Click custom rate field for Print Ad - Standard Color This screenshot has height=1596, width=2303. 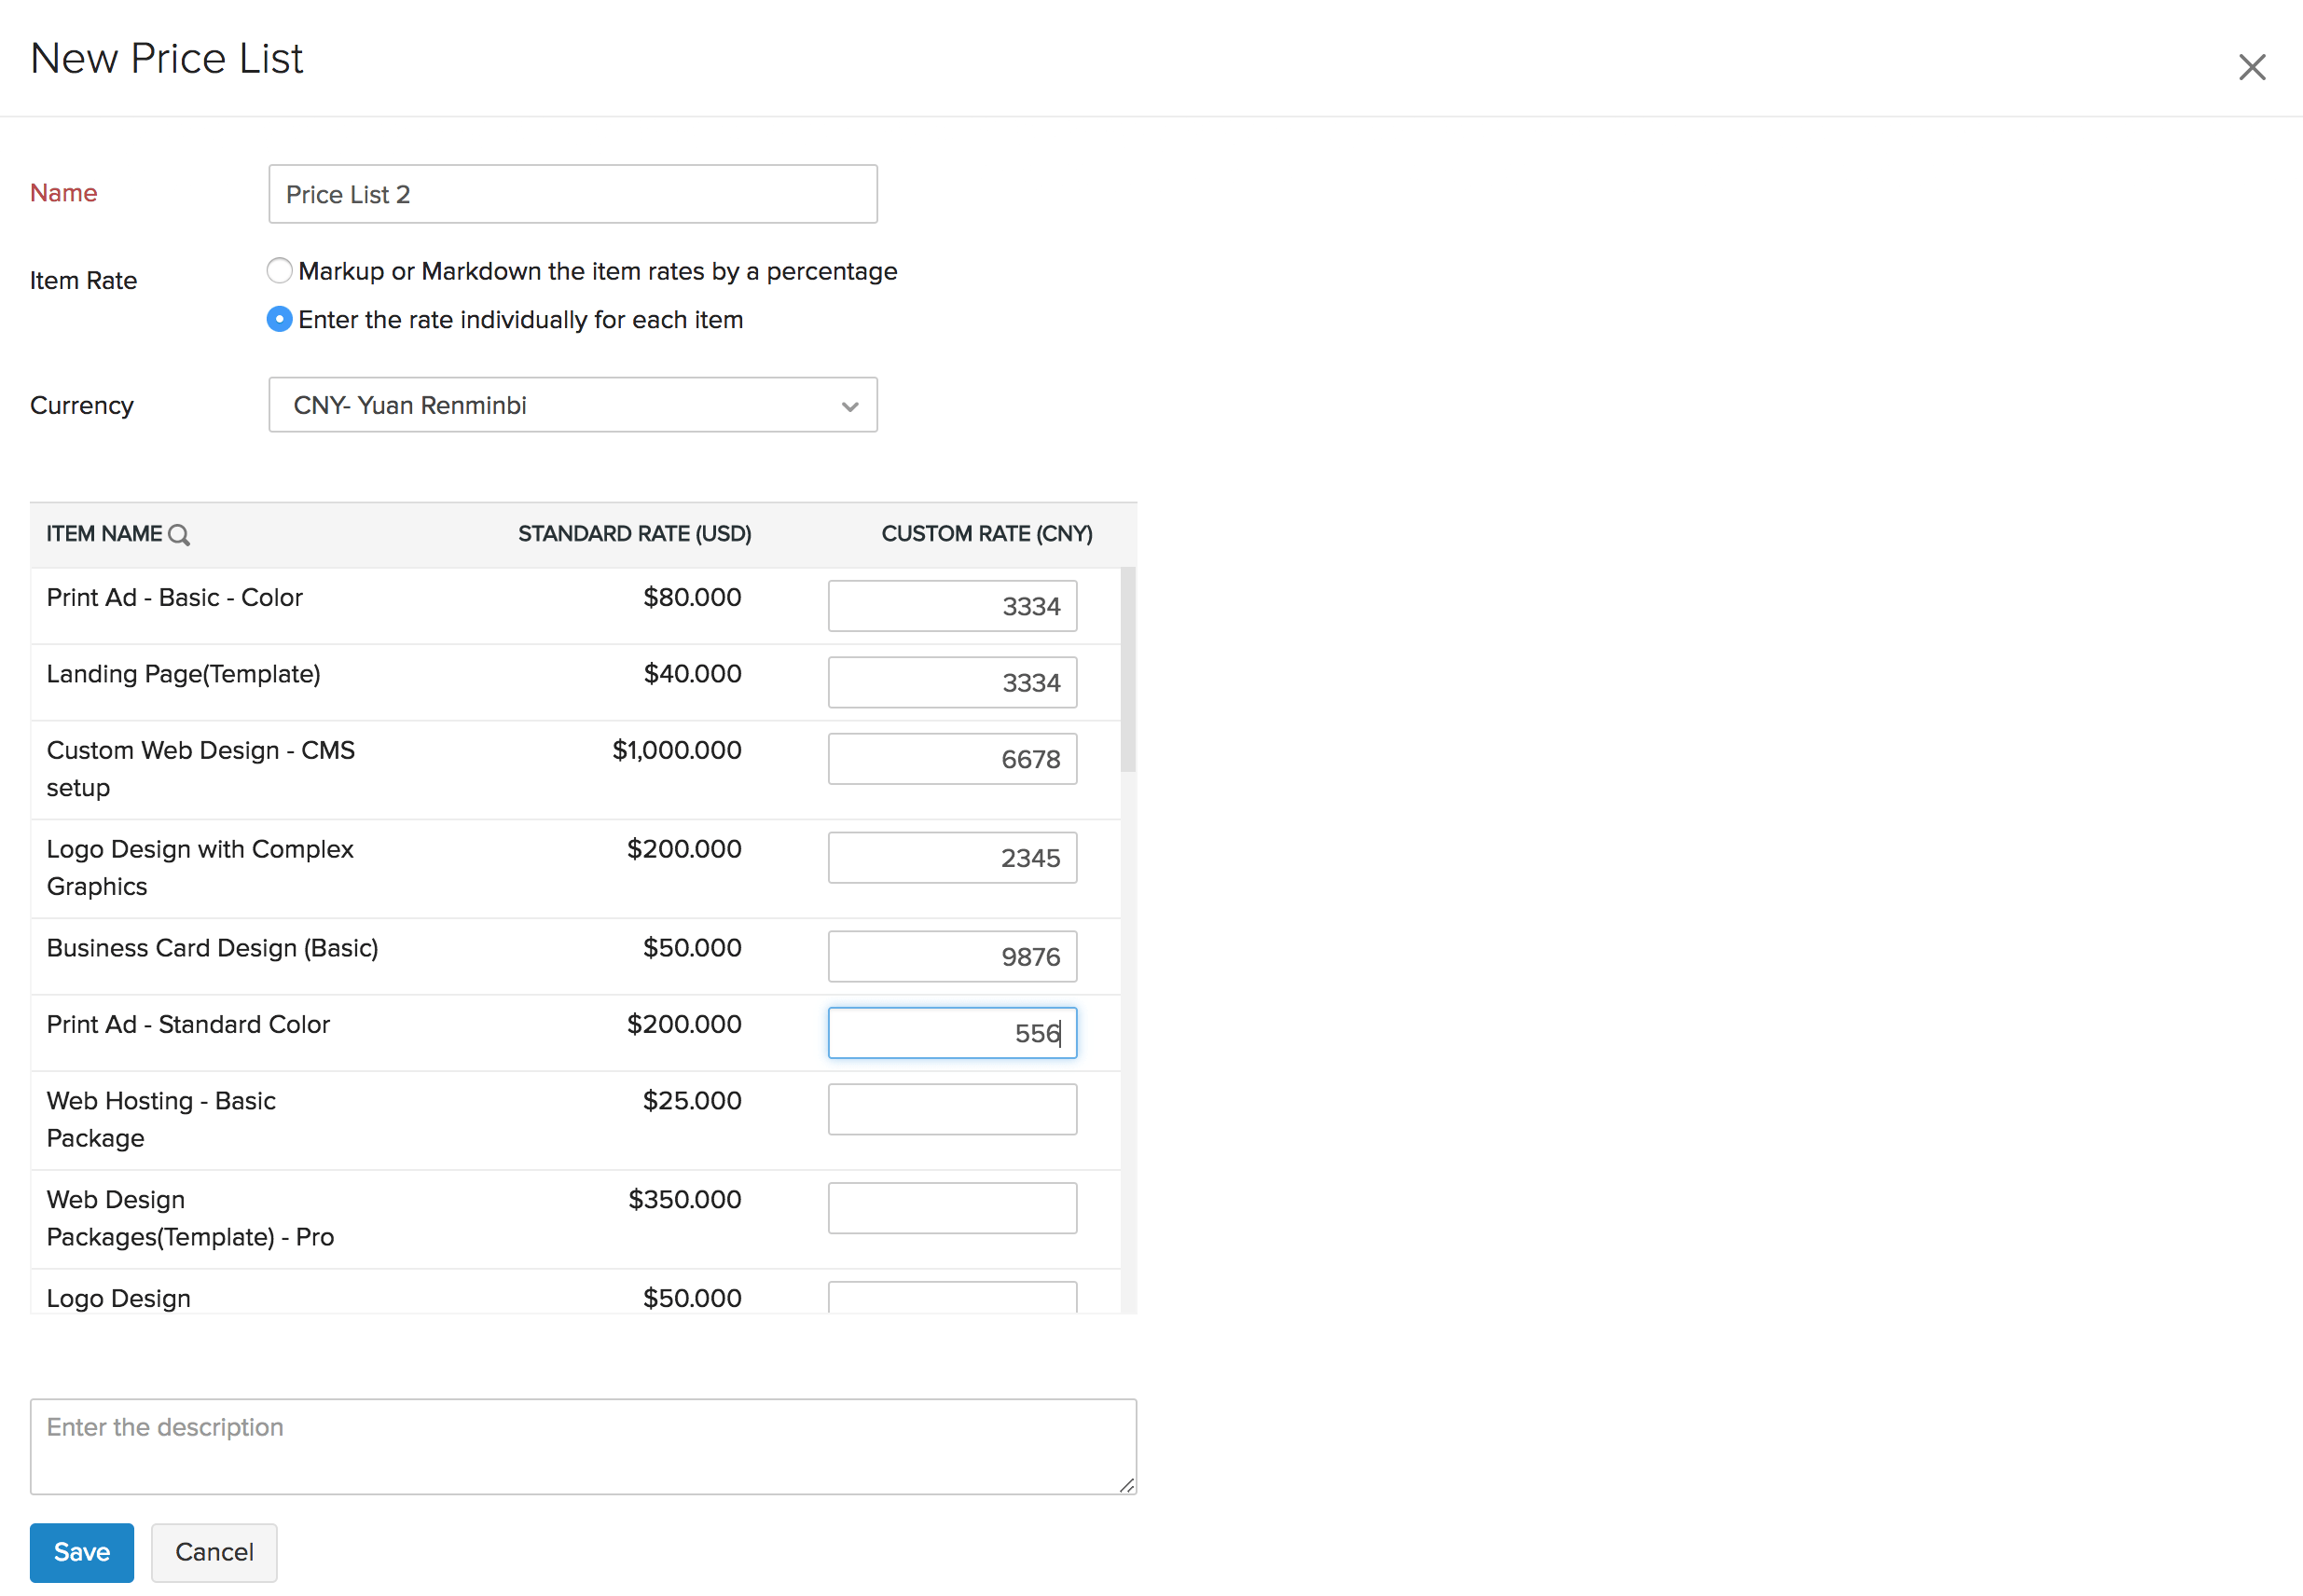(952, 1033)
